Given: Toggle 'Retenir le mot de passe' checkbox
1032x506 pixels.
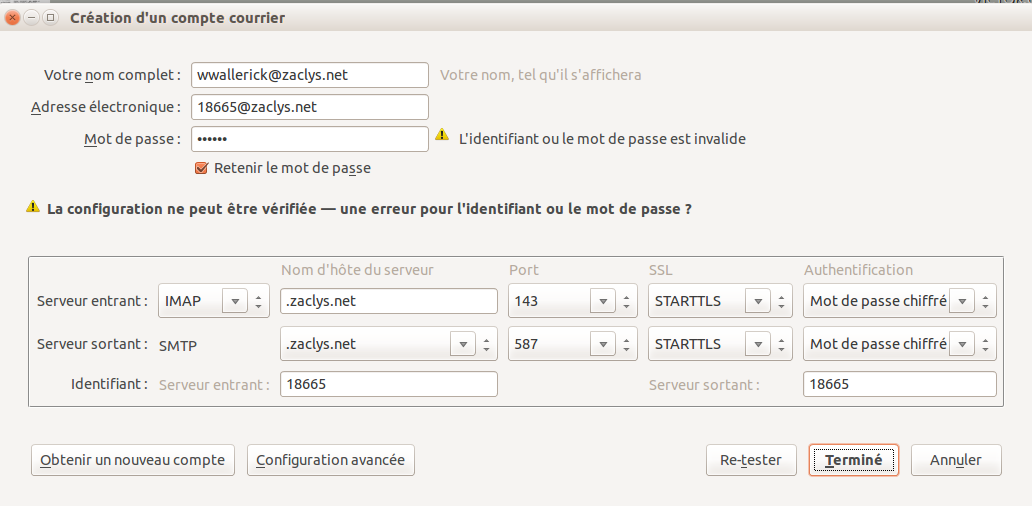Looking at the screenshot, I should click(x=201, y=168).
